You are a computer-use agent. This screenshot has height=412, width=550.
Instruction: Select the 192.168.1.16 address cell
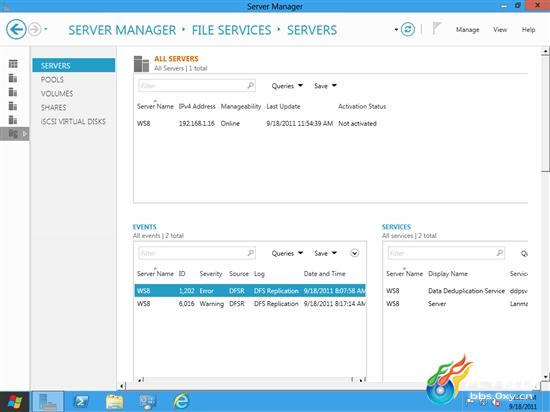(x=196, y=123)
